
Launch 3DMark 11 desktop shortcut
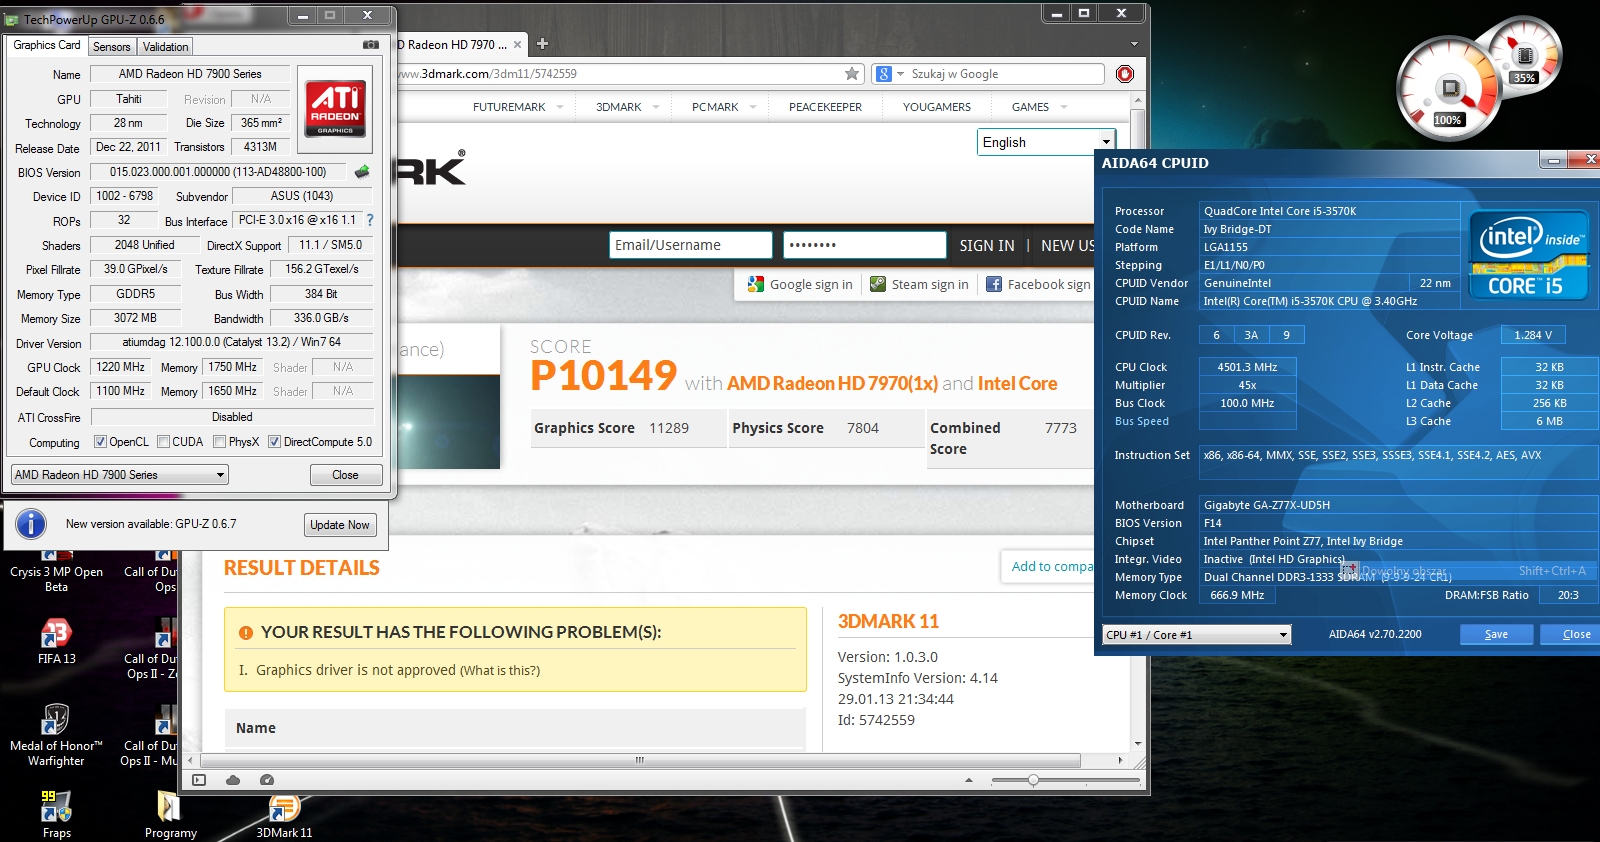[x=284, y=816]
